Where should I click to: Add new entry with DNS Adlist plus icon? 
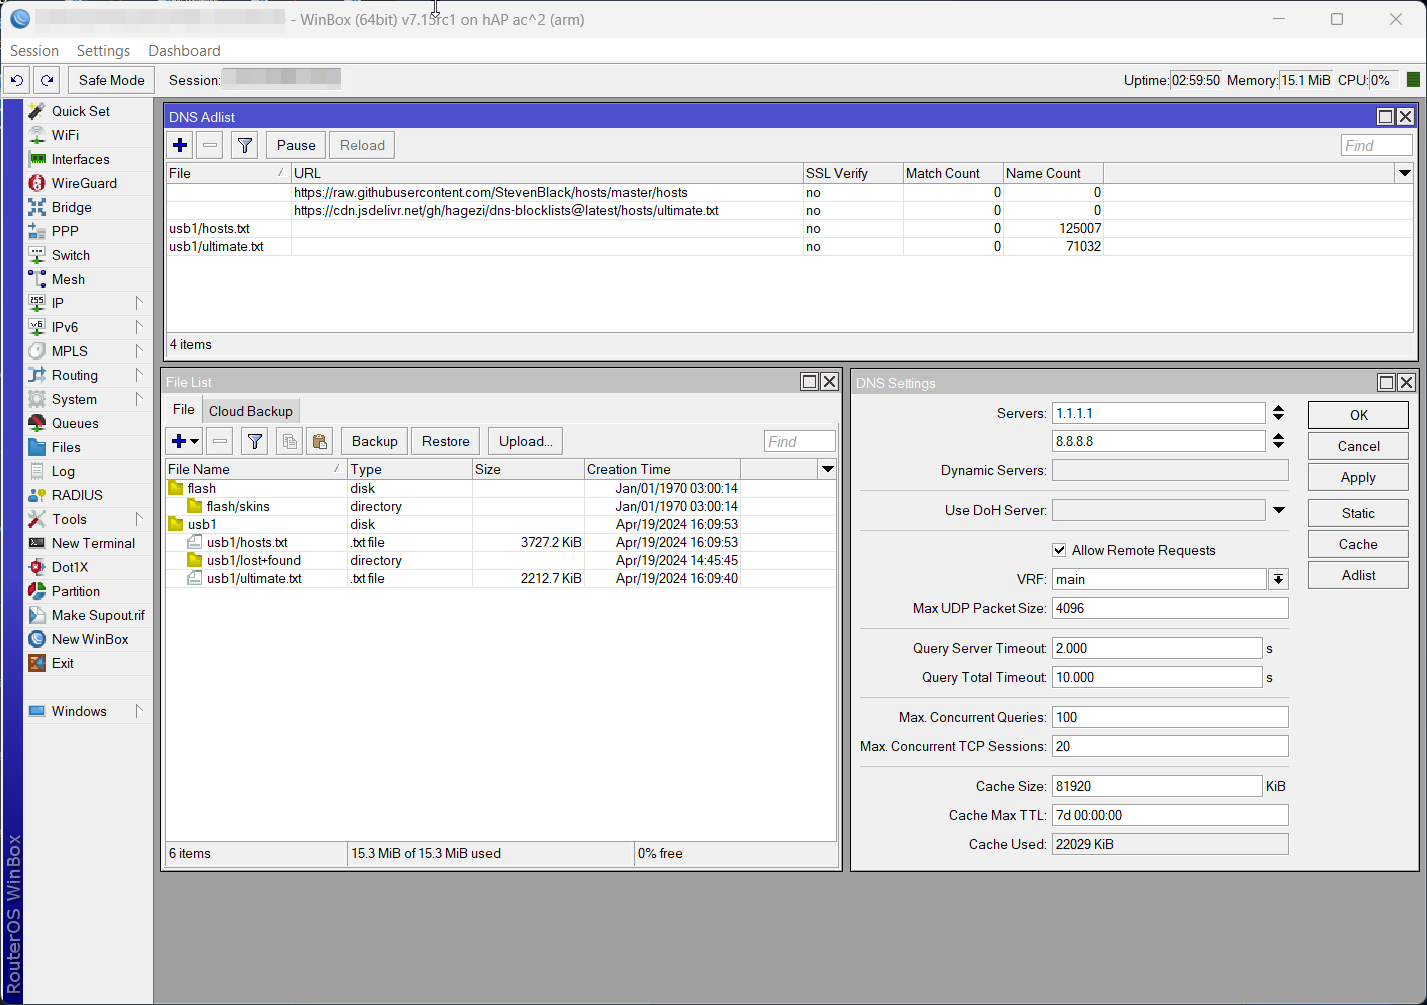pos(180,145)
